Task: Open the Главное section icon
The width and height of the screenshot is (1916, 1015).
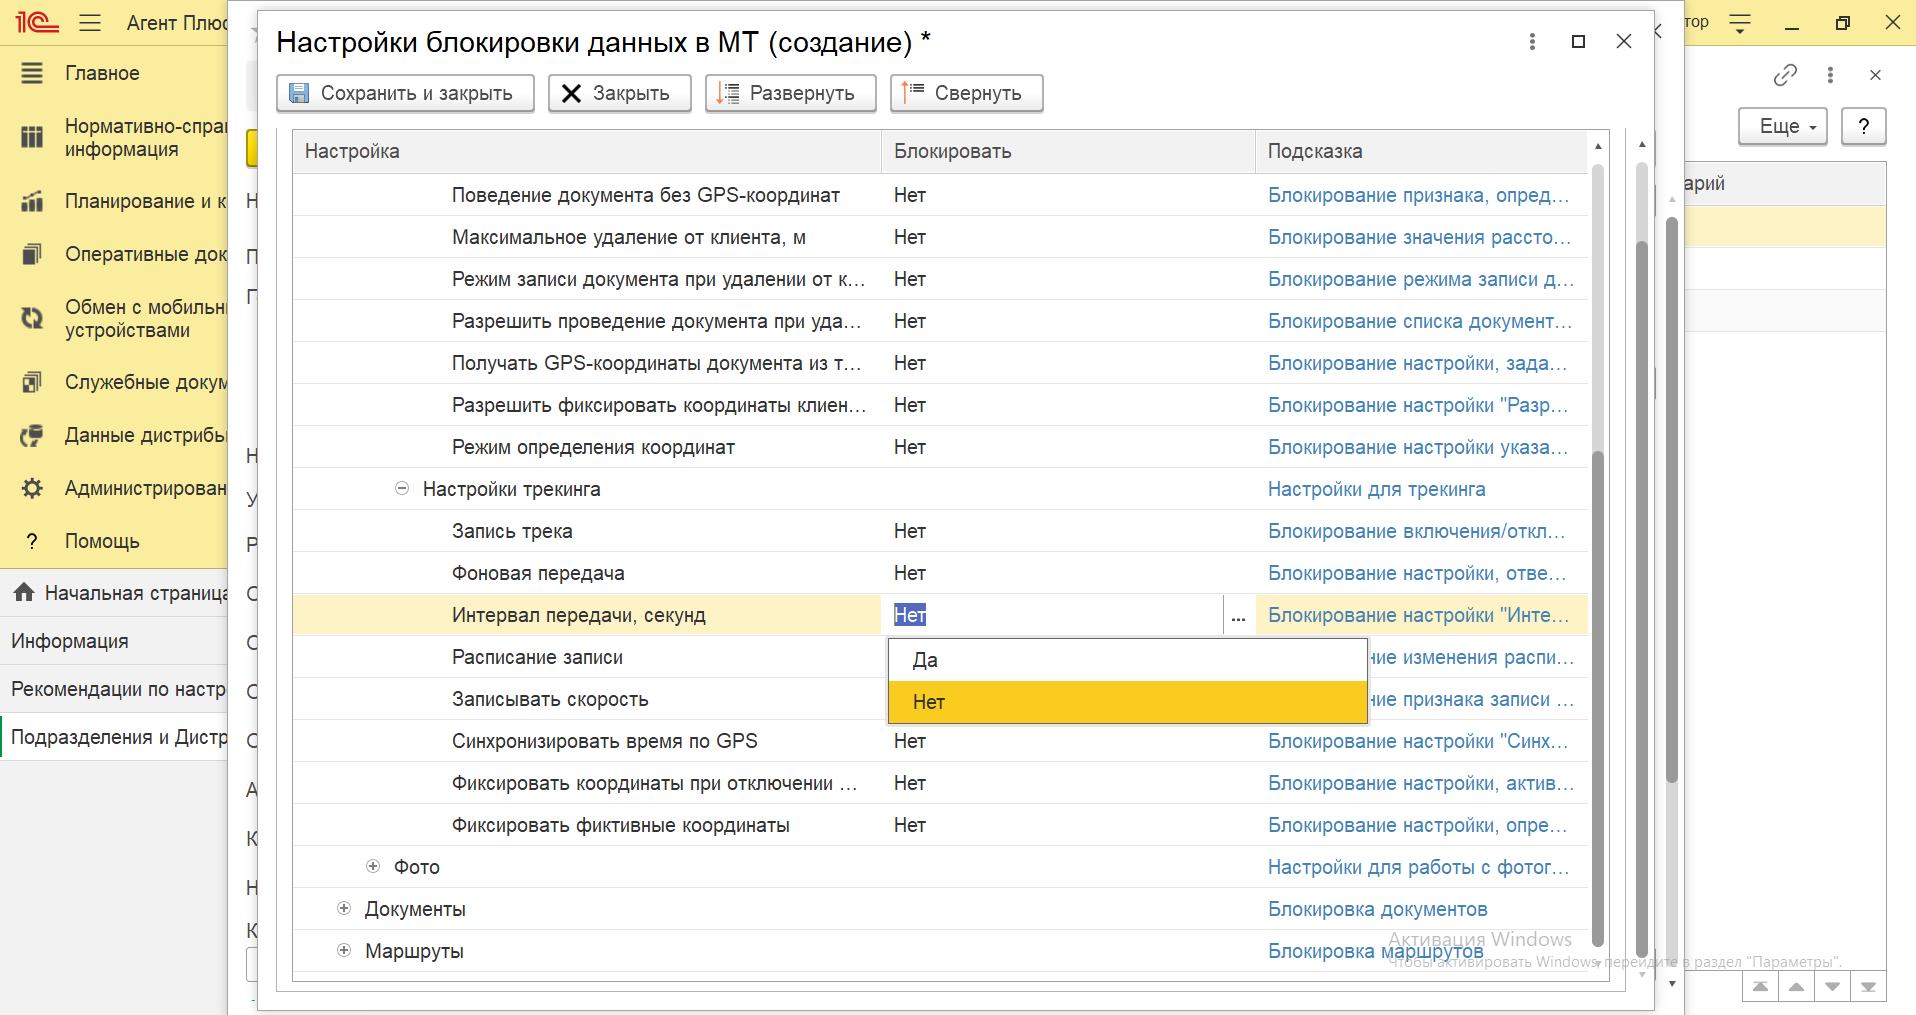Action: pyautogui.click(x=32, y=73)
